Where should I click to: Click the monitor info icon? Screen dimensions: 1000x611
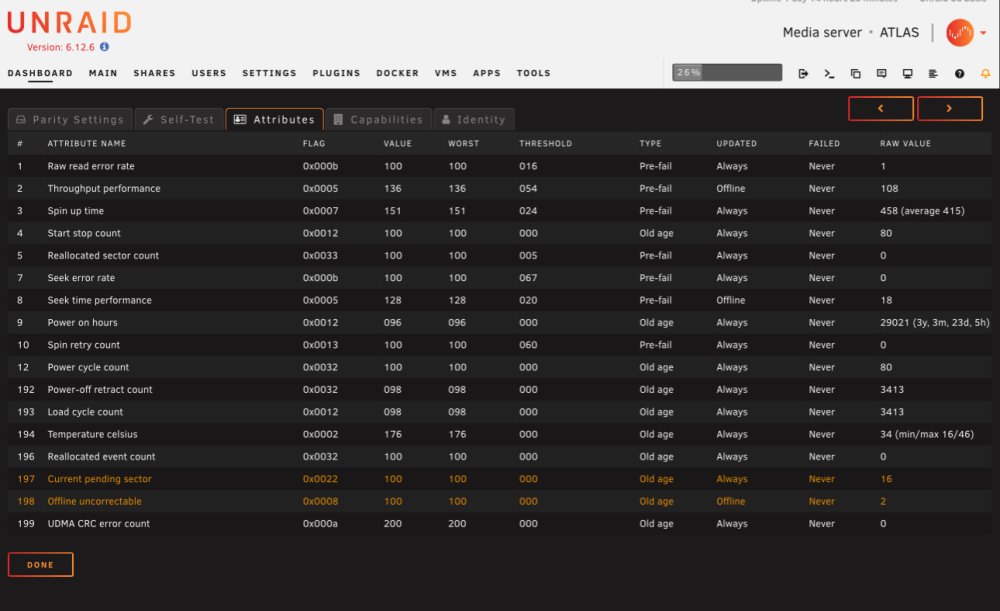(x=907, y=73)
